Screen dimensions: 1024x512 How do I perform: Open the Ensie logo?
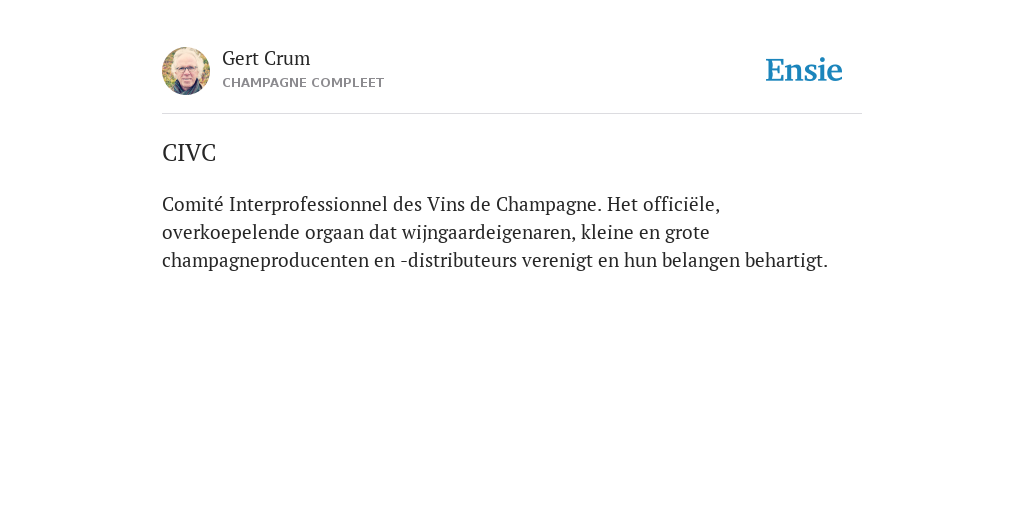[x=804, y=70]
